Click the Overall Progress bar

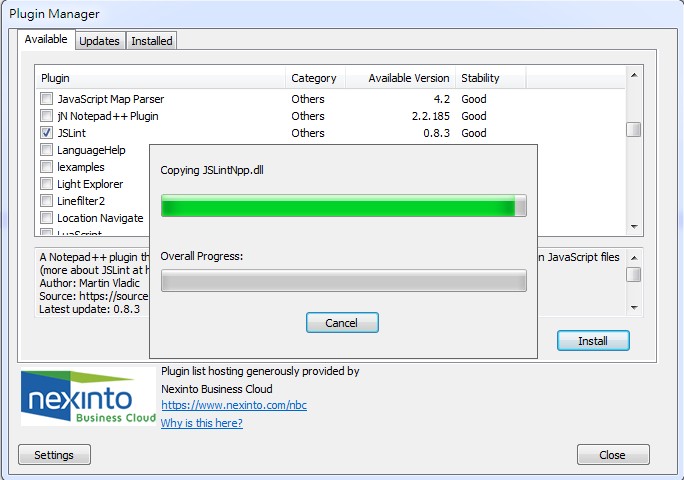pos(344,281)
